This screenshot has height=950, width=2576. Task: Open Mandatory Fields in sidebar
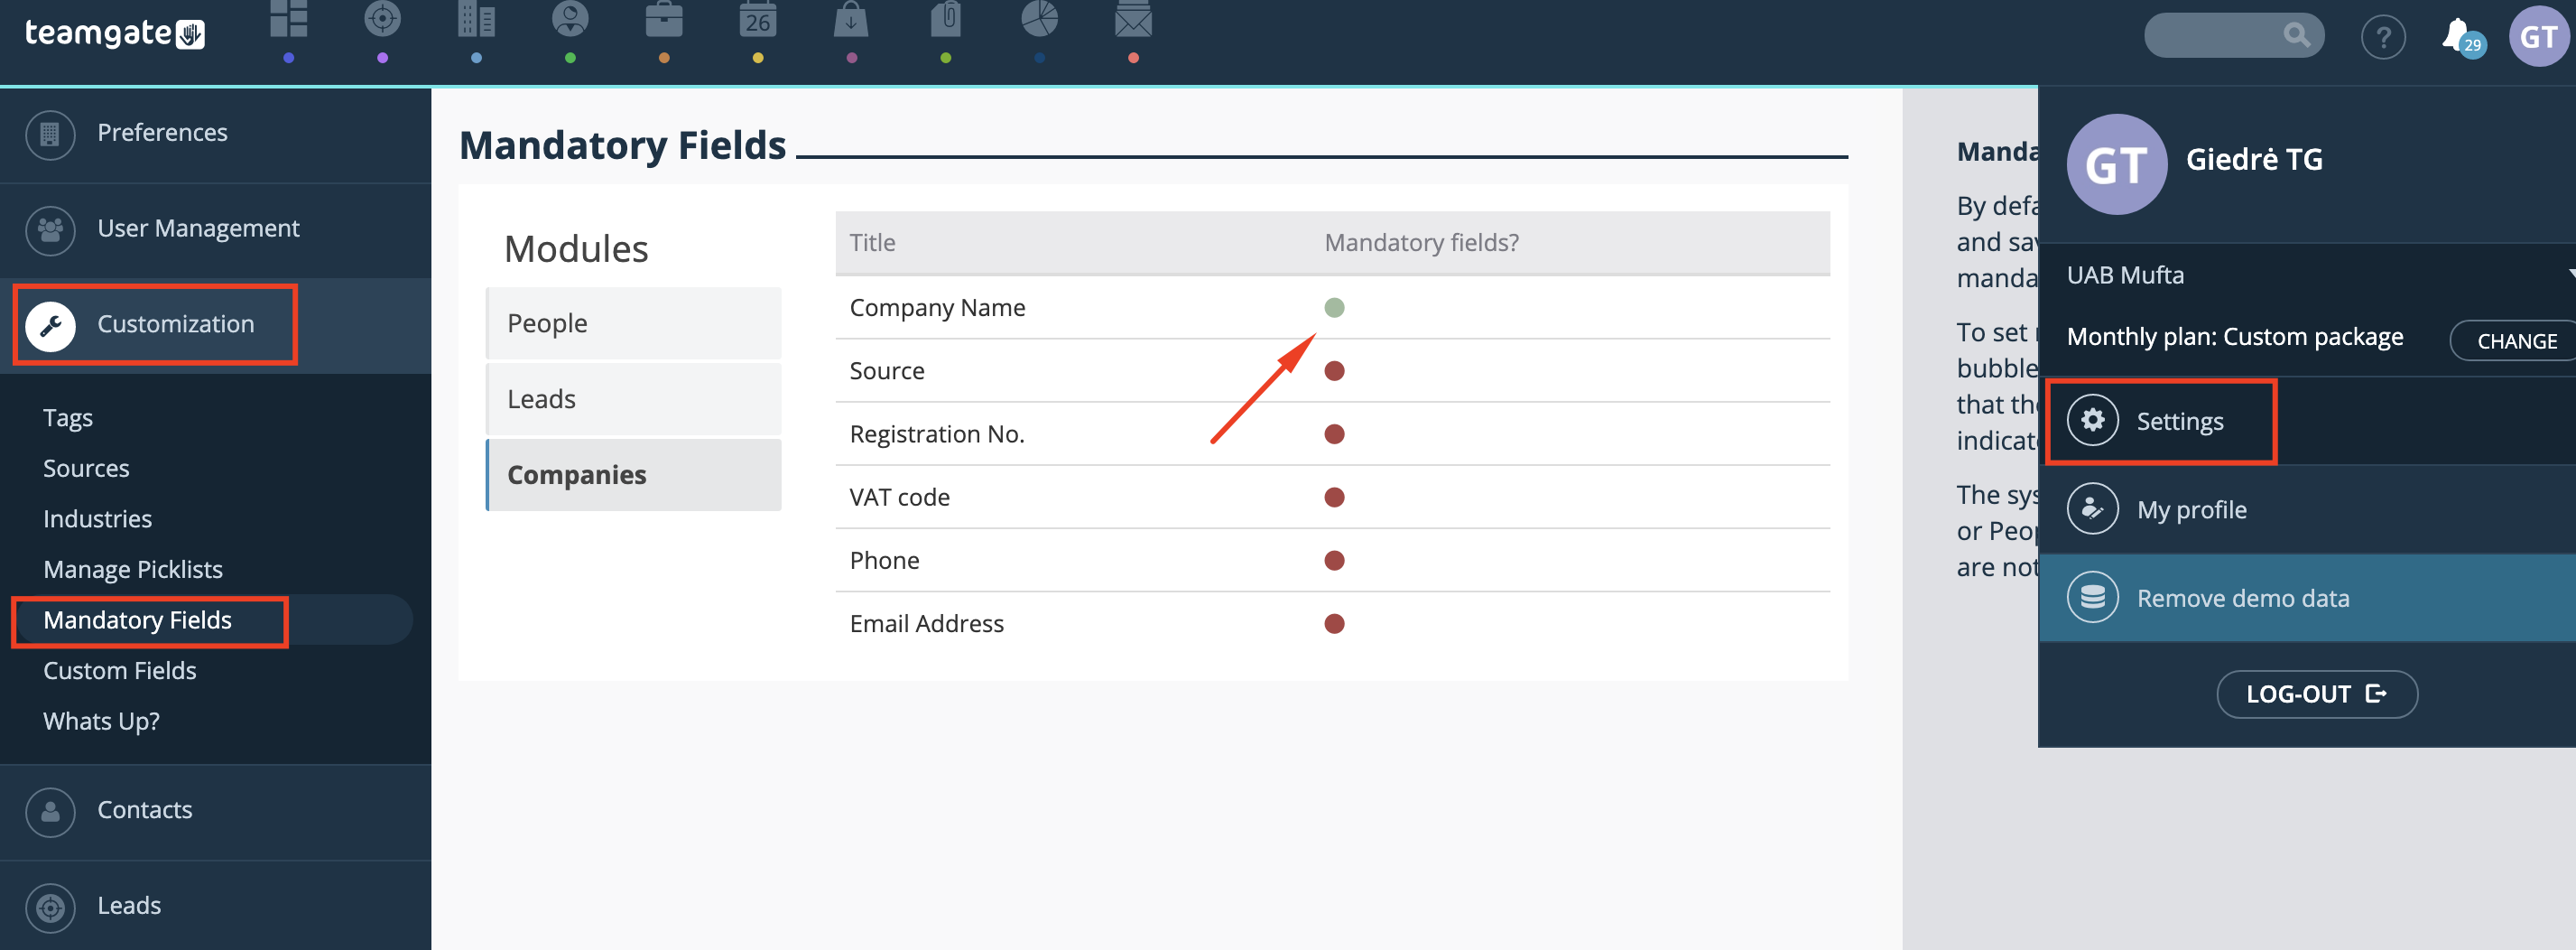click(x=137, y=620)
